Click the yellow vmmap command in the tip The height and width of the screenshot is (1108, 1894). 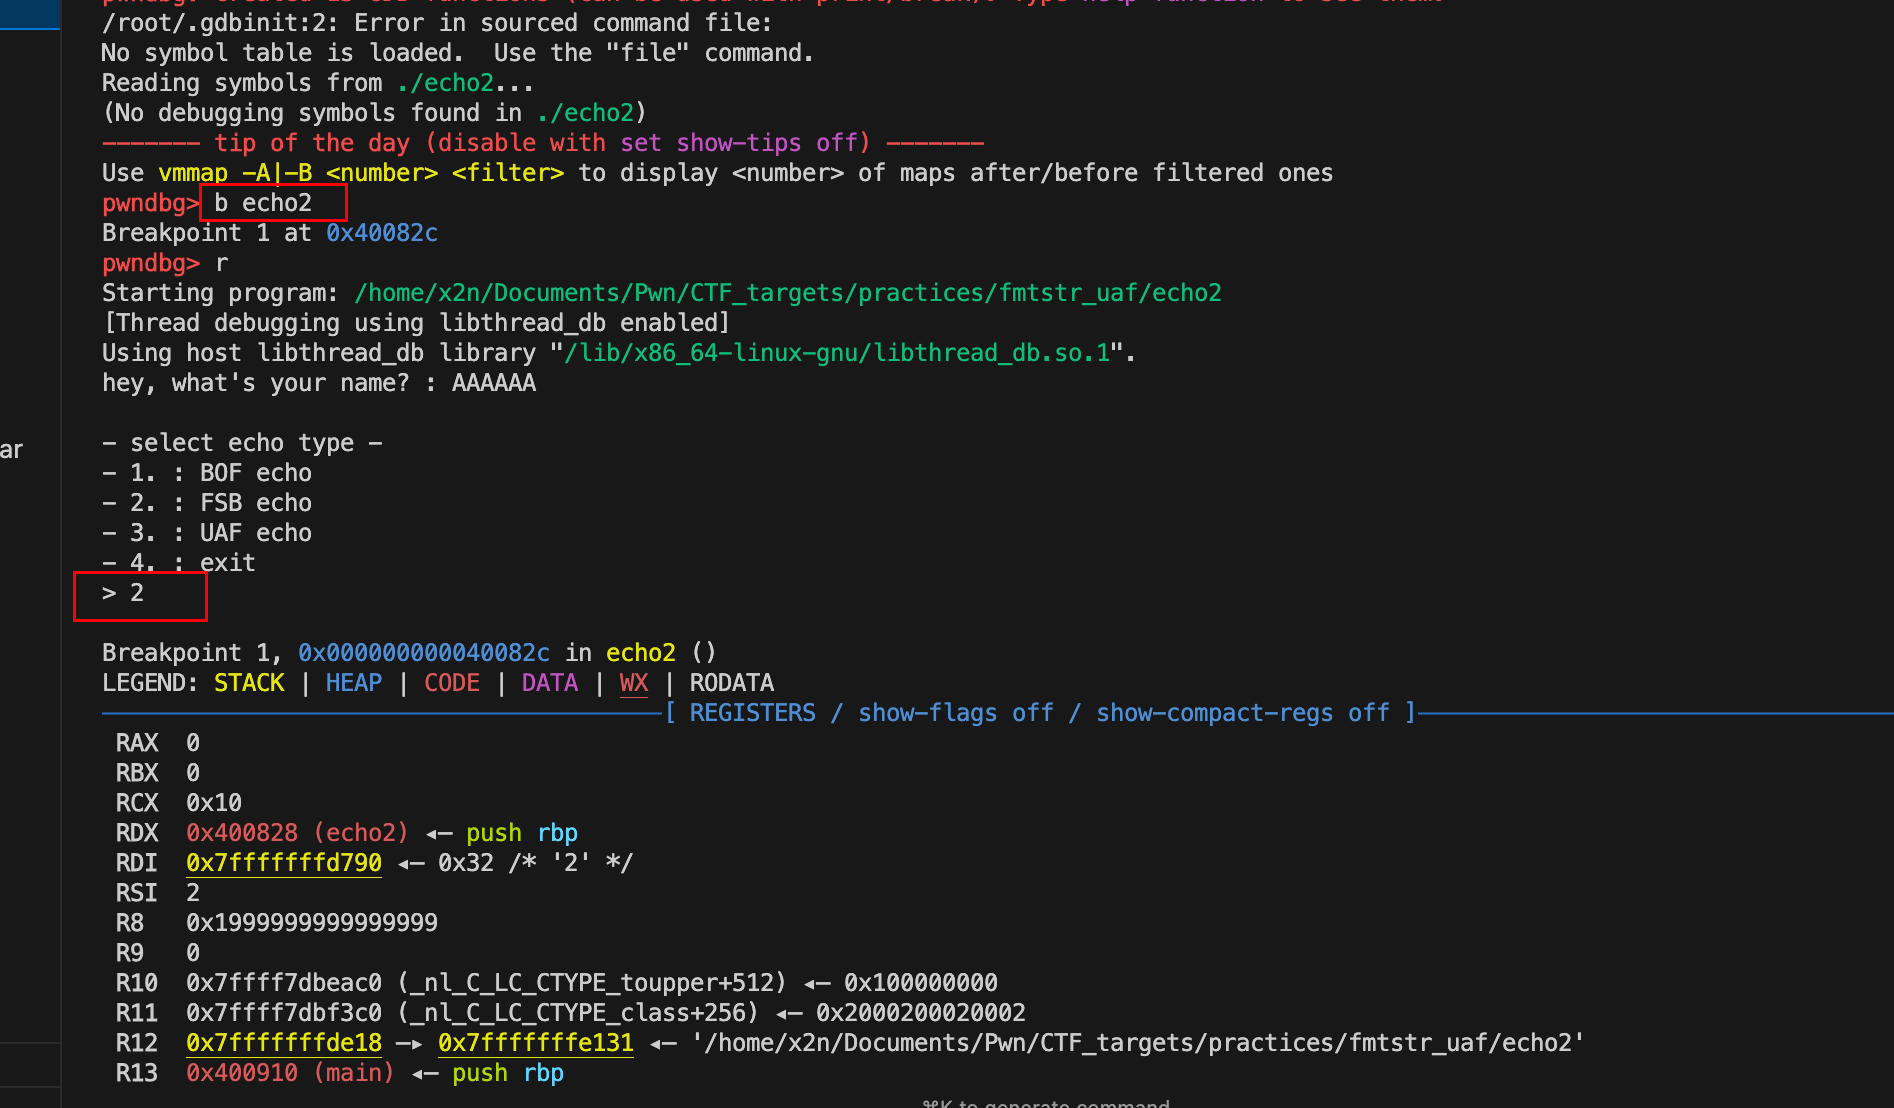[x=192, y=173]
